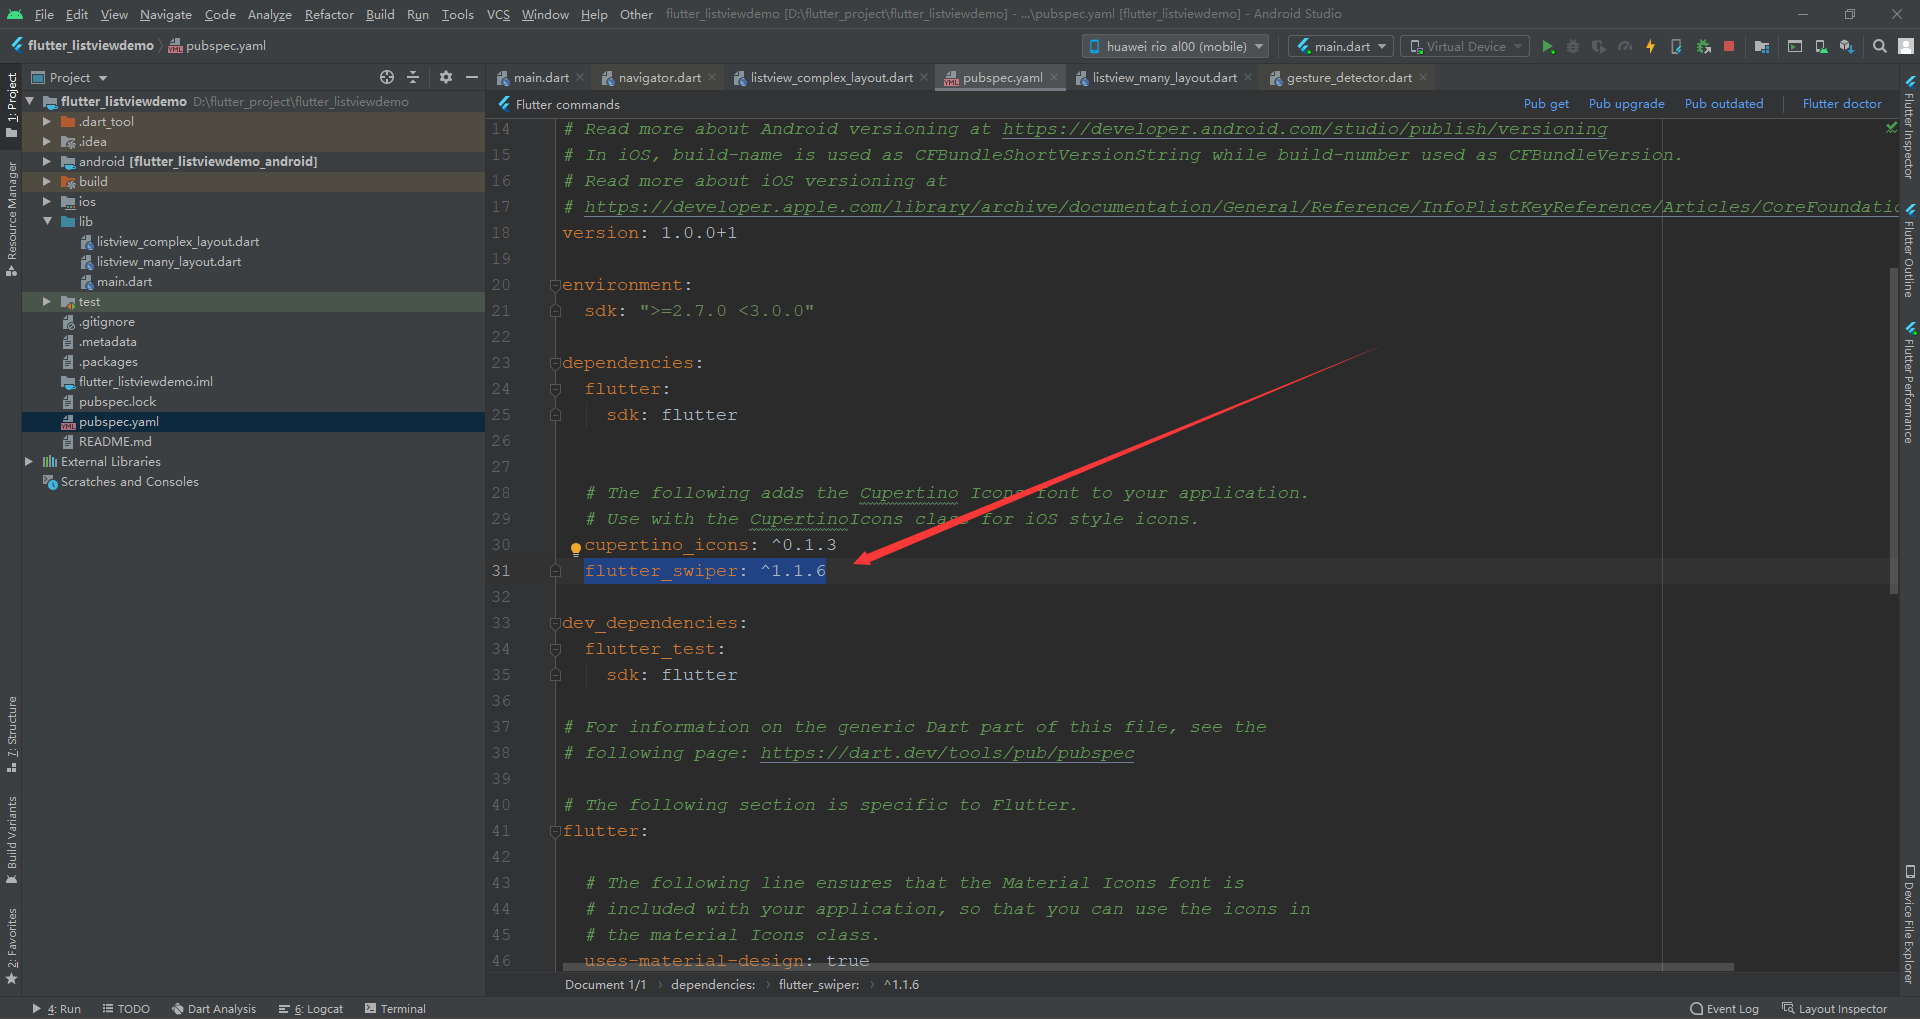Screen dimensions: 1920x1019
Task: Click the Pub outdated link
Action: pos(1724,103)
